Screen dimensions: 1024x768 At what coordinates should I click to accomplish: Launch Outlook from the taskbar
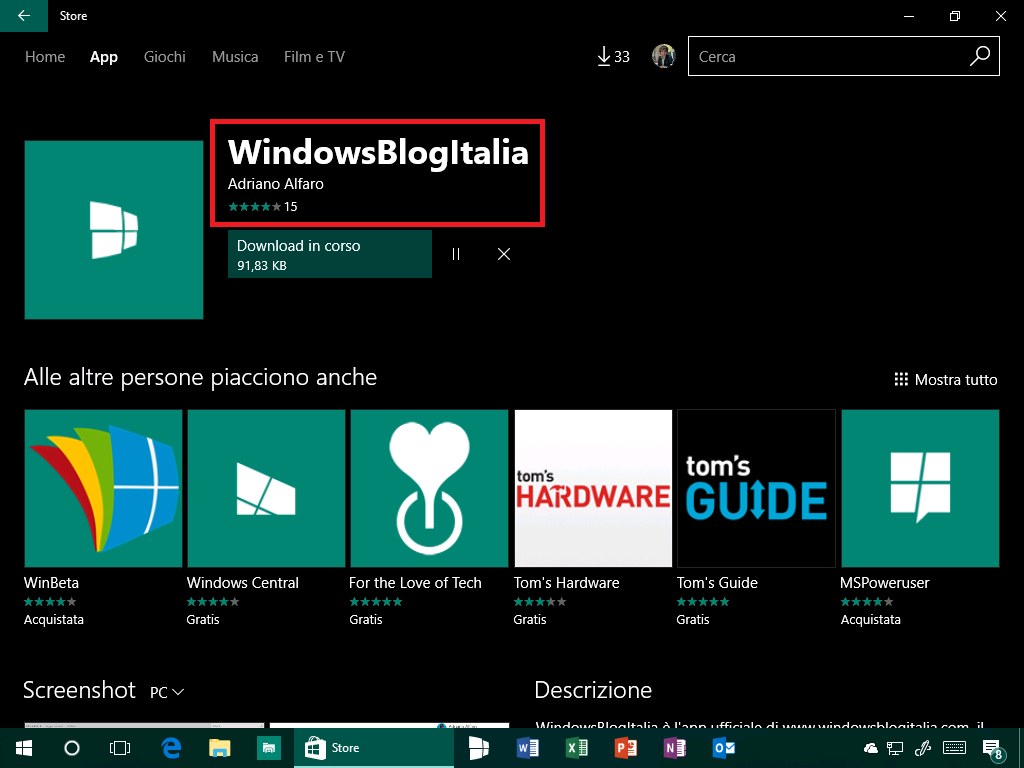tap(723, 748)
